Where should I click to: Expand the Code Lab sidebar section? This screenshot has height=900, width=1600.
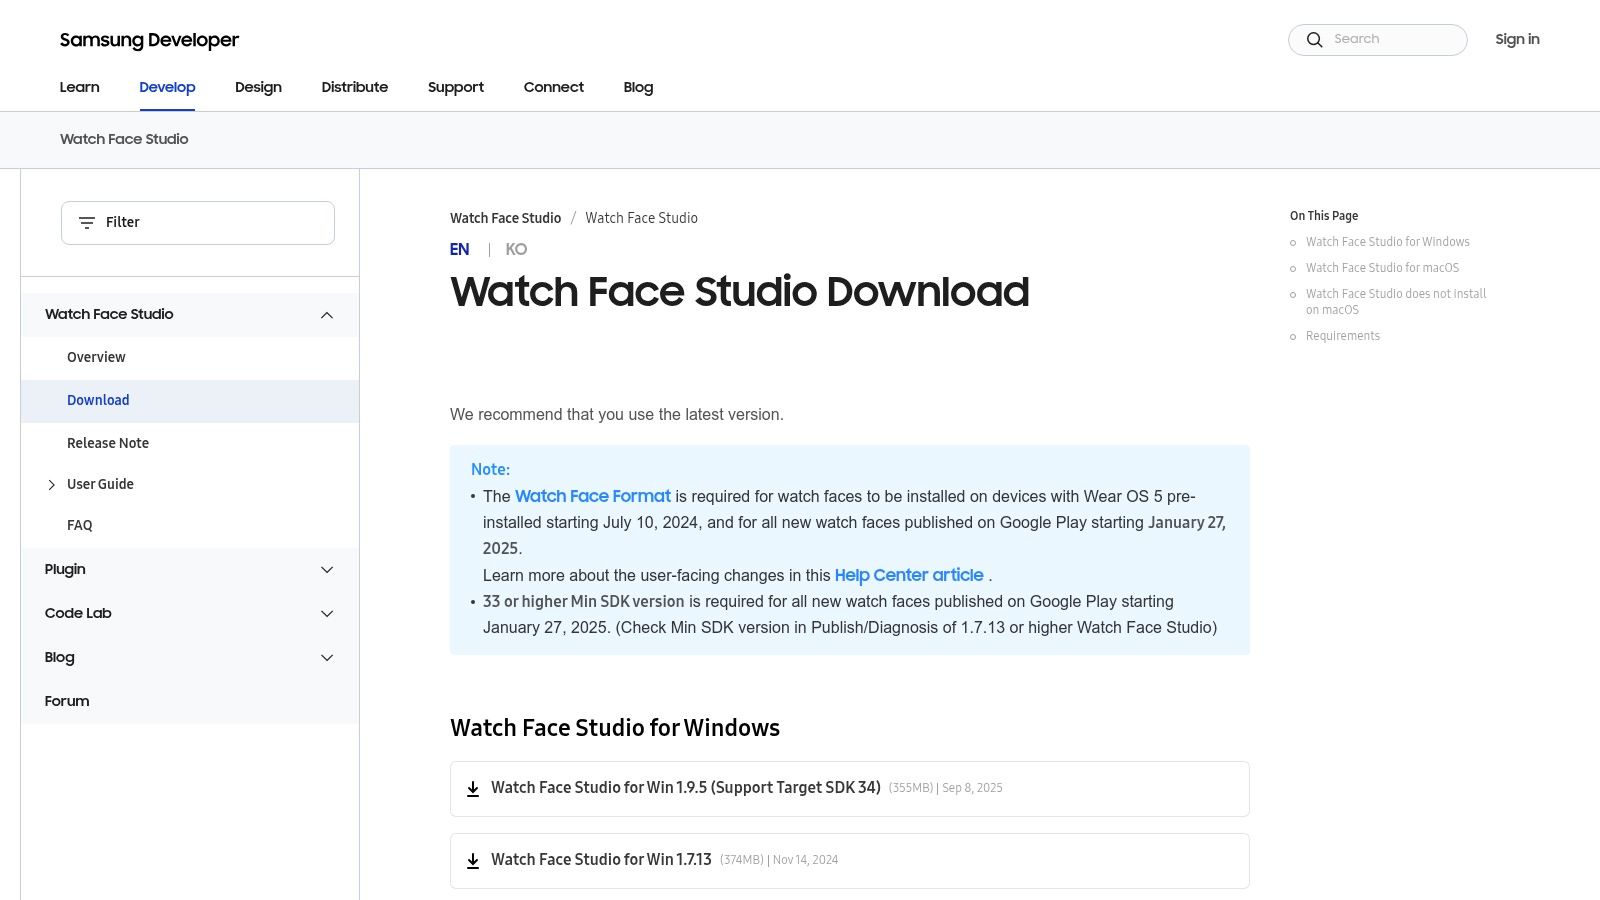point(327,613)
